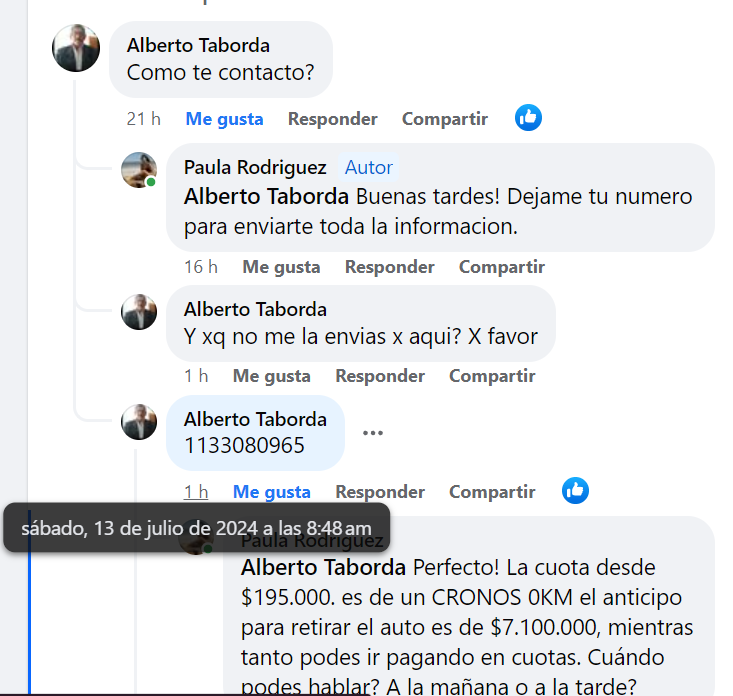The image size is (733, 696).
Task: Click Compartir under 'Y xq no me la envias'
Action: (491, 376)
